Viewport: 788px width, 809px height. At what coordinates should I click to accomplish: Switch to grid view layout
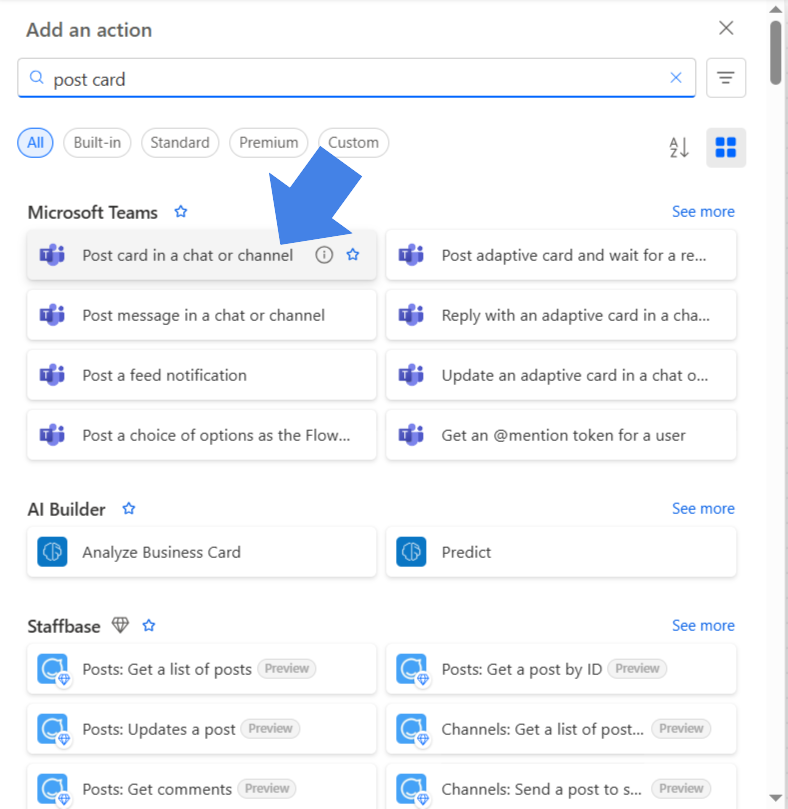726,148
